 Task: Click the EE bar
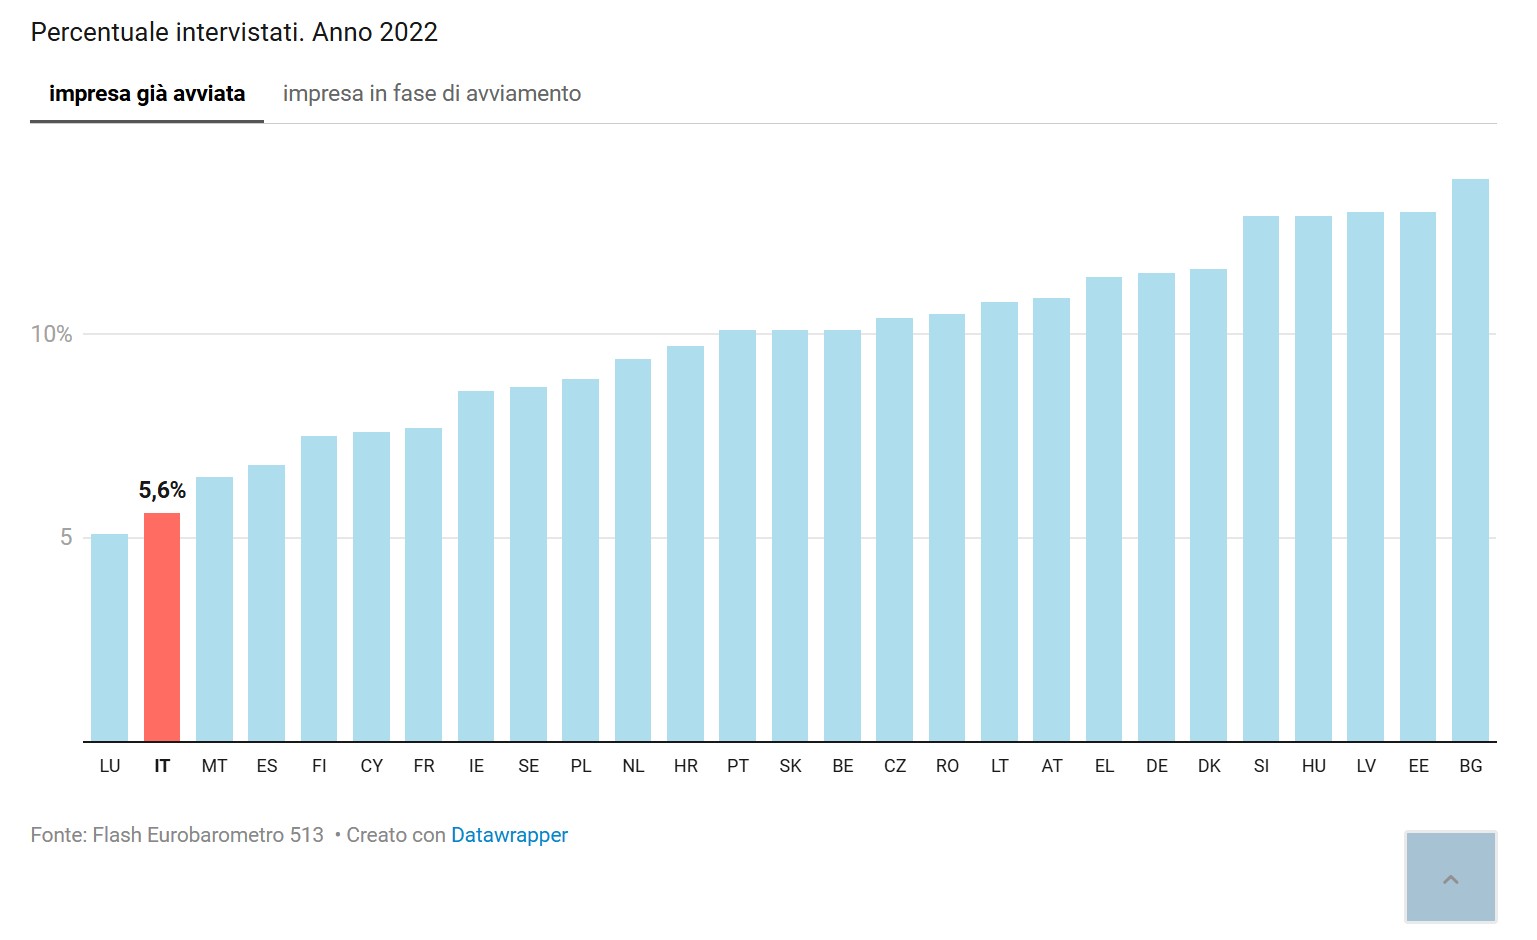coord(1418,477)
